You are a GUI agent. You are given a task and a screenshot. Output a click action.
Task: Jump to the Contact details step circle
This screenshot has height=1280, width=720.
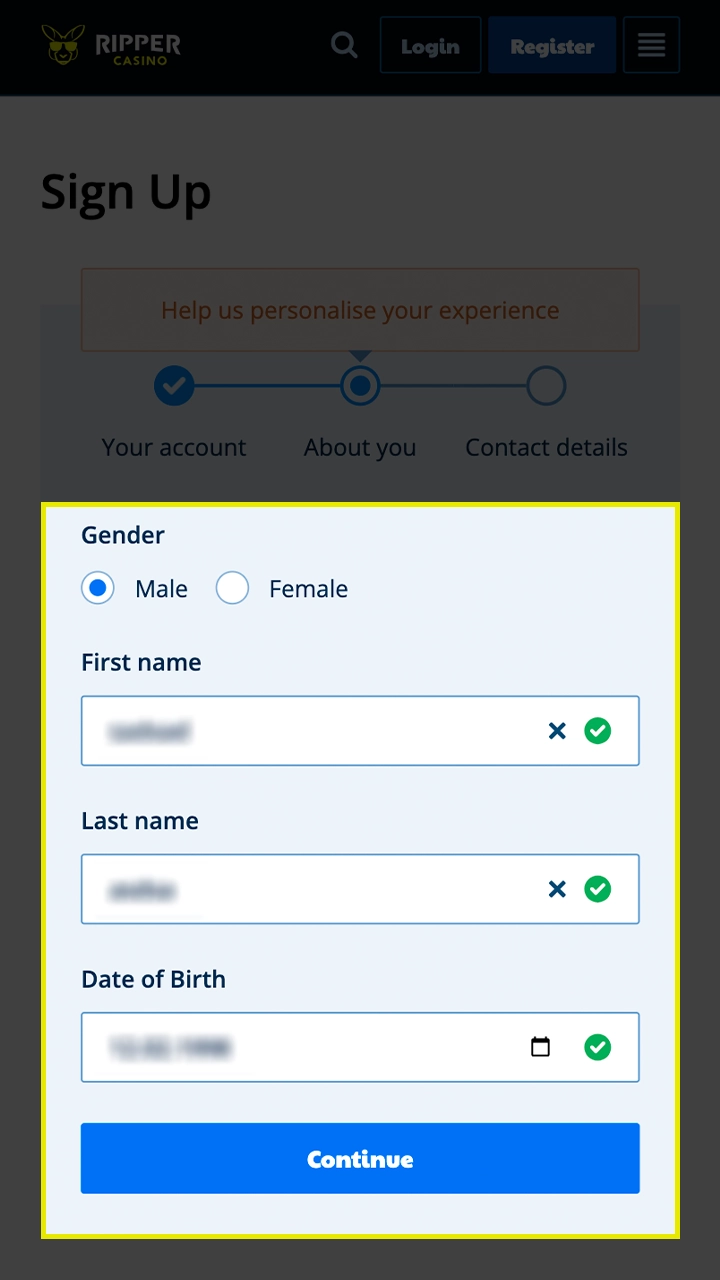pyautogui.click(x=546, y=385)
